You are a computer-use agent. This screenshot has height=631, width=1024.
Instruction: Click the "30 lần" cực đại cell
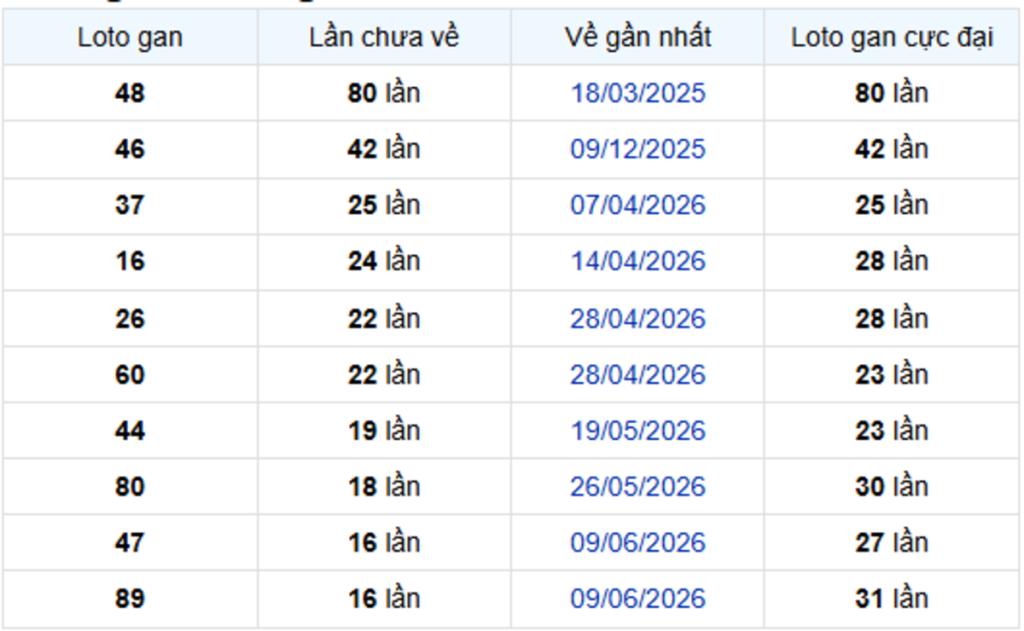coord(892,487)
